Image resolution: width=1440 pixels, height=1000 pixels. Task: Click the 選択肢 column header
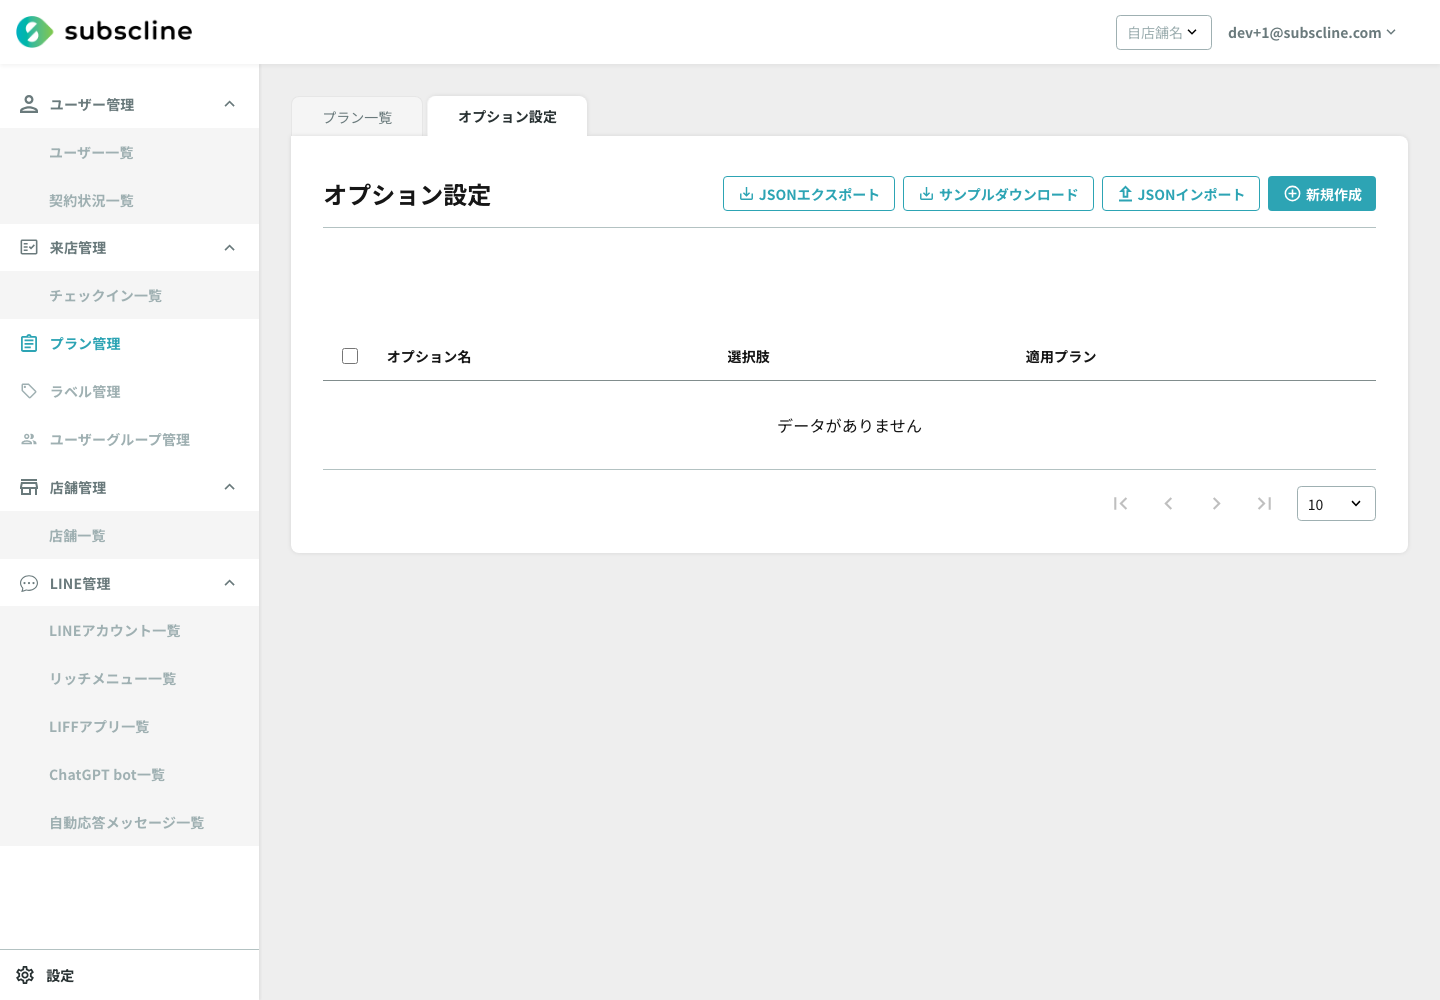748,356
